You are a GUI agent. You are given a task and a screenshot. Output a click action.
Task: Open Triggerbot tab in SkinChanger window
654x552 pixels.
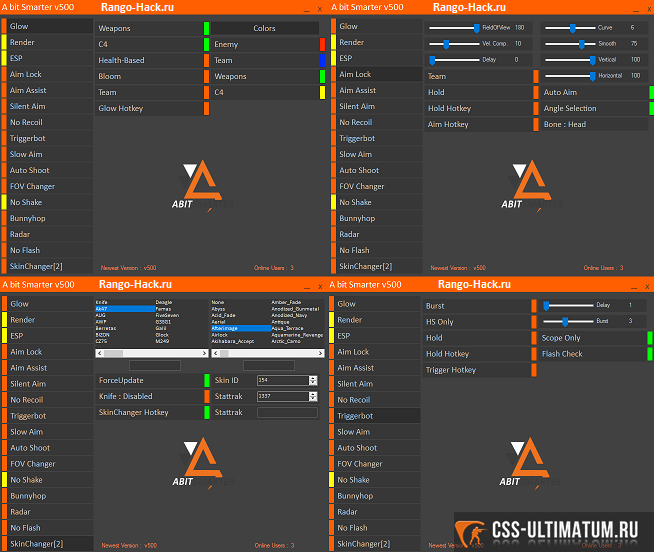click(x=47, y=416)
